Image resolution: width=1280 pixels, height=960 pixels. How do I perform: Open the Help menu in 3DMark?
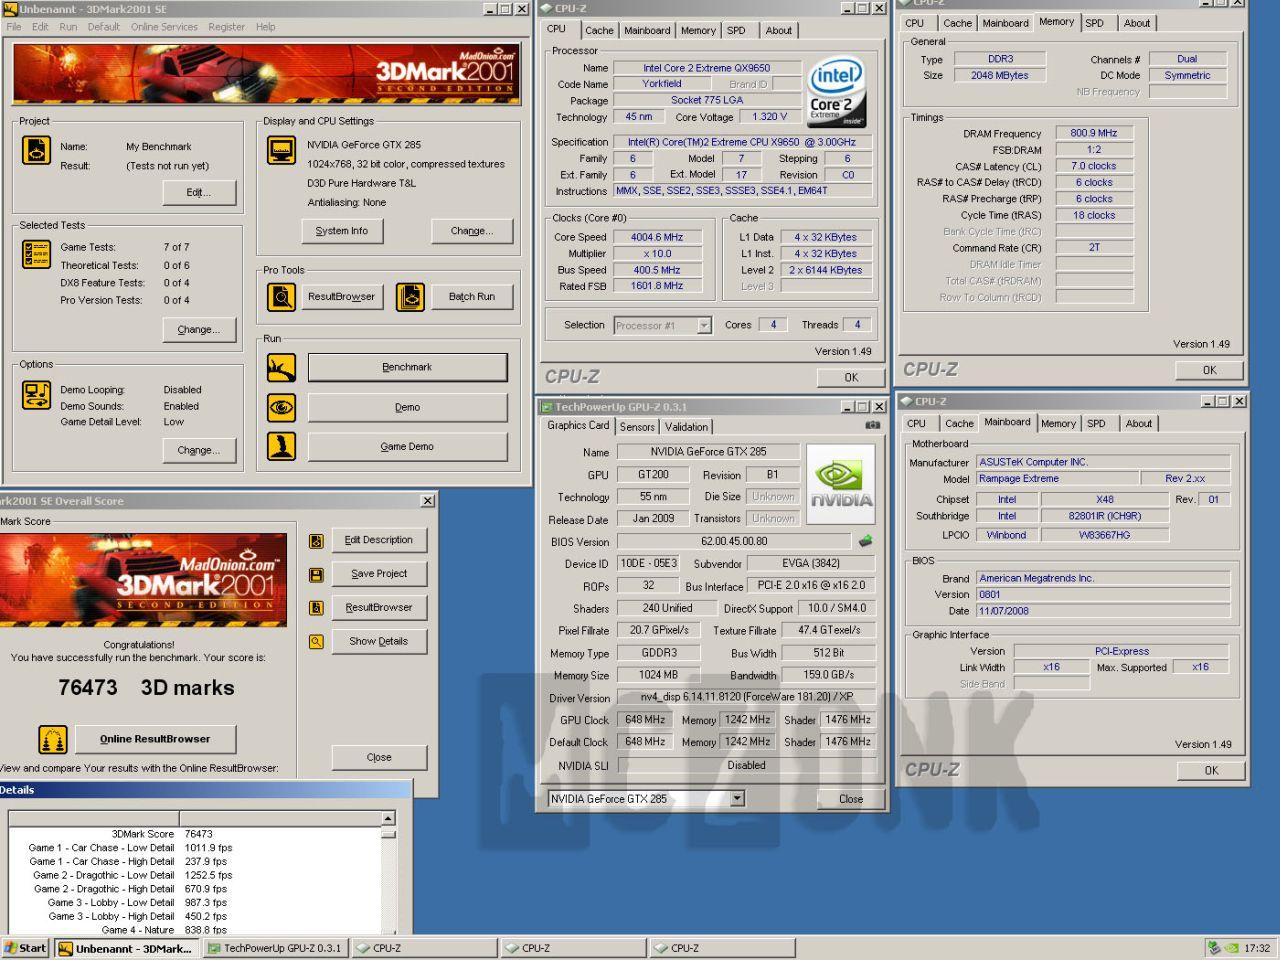tap(265, 27)
